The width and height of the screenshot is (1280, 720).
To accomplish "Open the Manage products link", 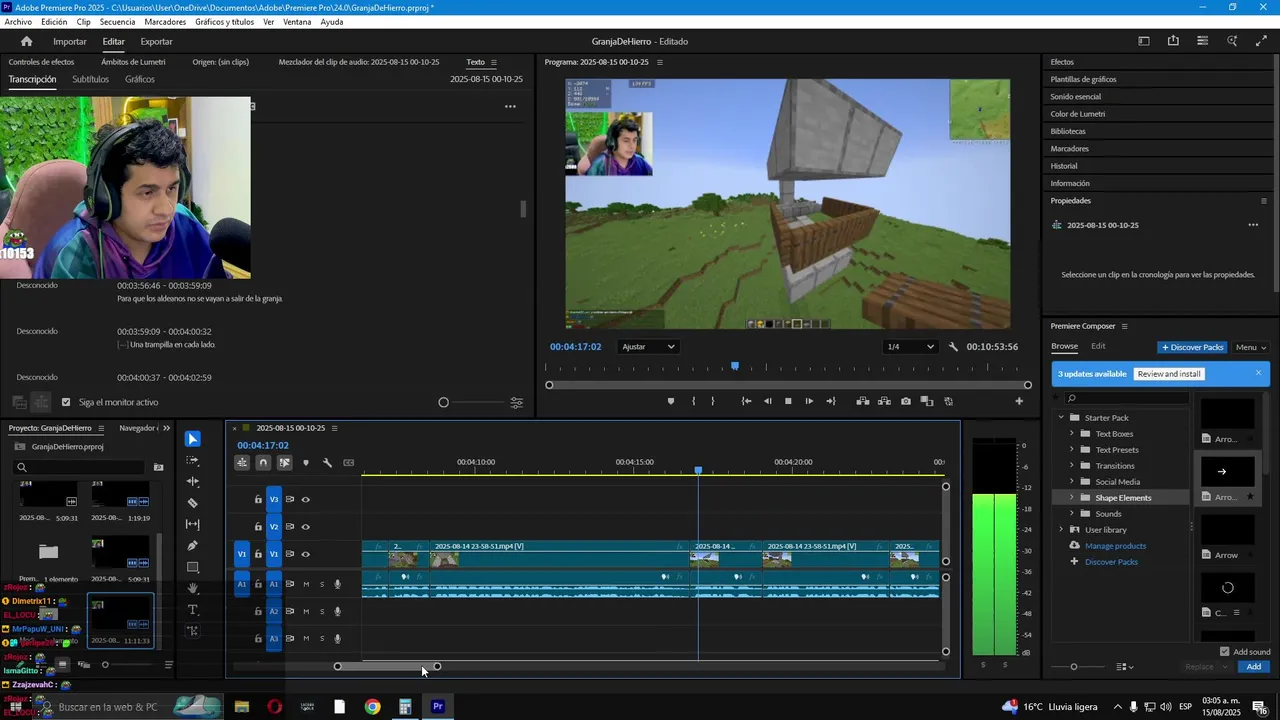I will [1115, 546].
